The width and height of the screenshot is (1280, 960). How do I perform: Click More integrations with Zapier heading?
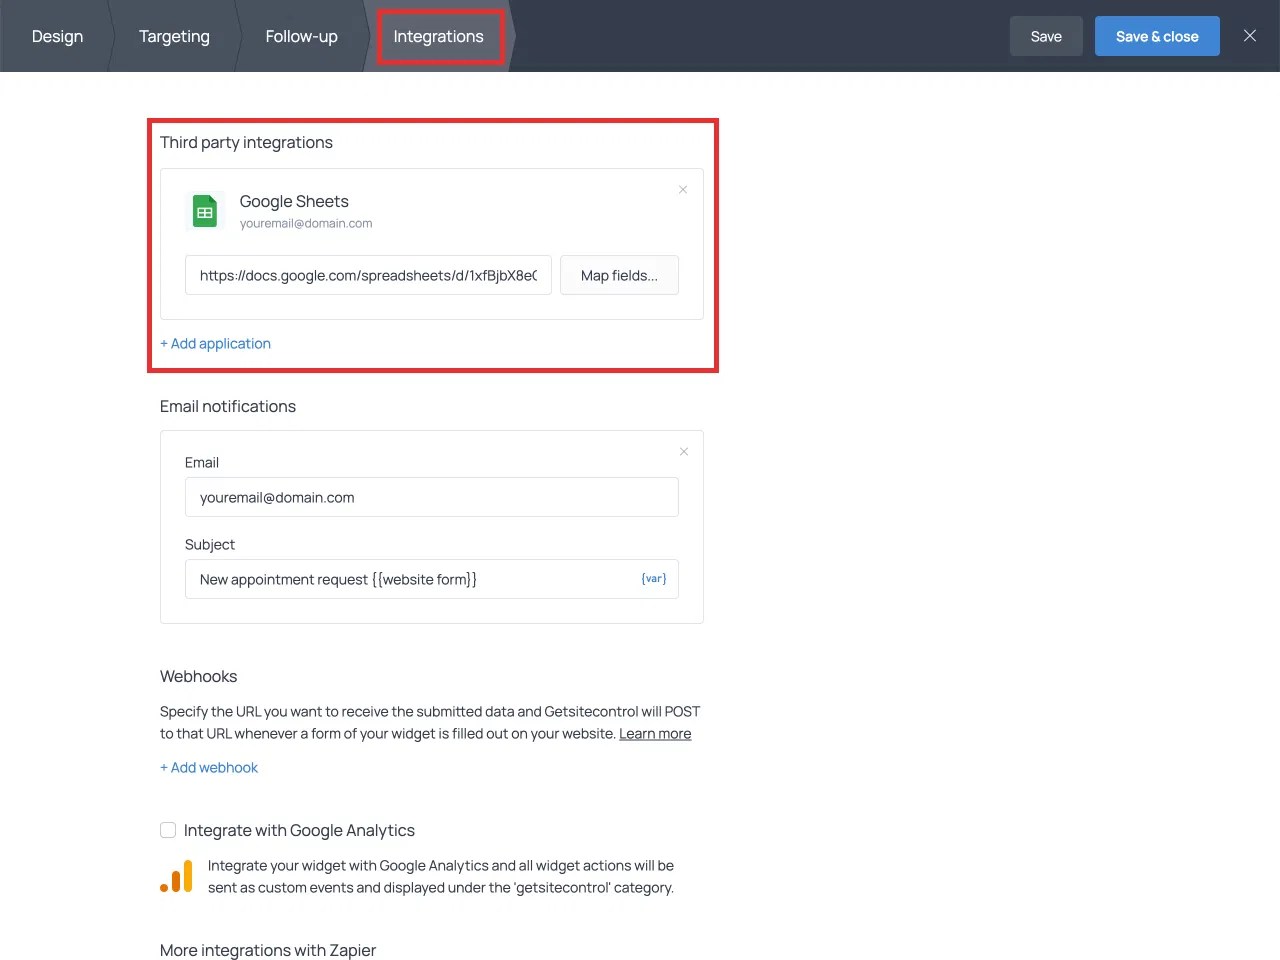click(268, 950)
